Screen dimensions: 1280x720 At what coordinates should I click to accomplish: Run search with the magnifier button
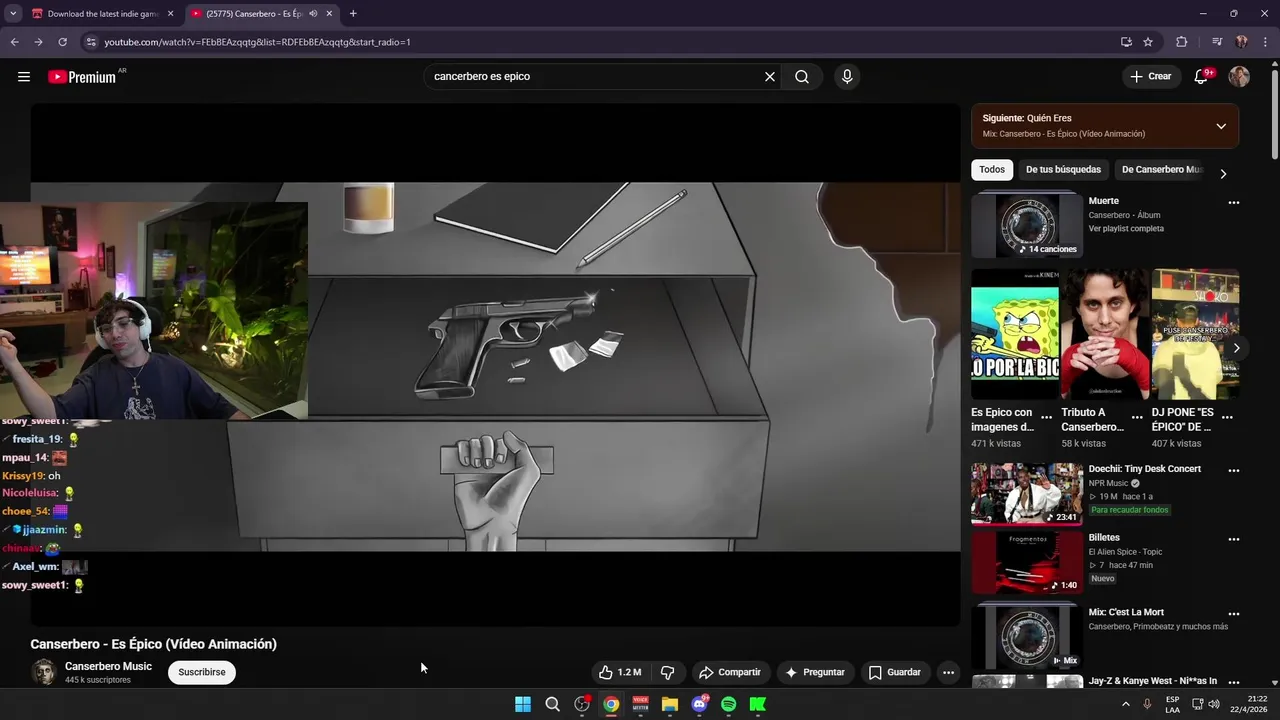coord(802,77)
